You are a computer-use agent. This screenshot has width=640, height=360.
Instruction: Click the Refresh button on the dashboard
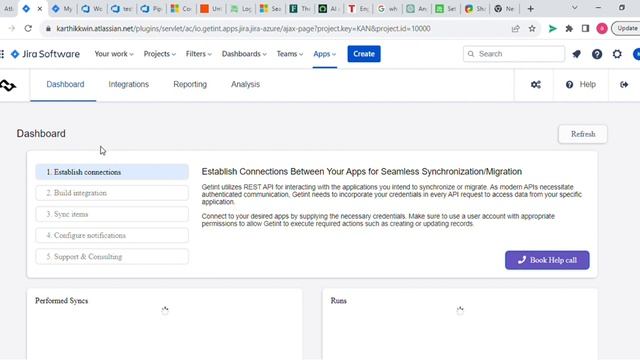(582, 134)
